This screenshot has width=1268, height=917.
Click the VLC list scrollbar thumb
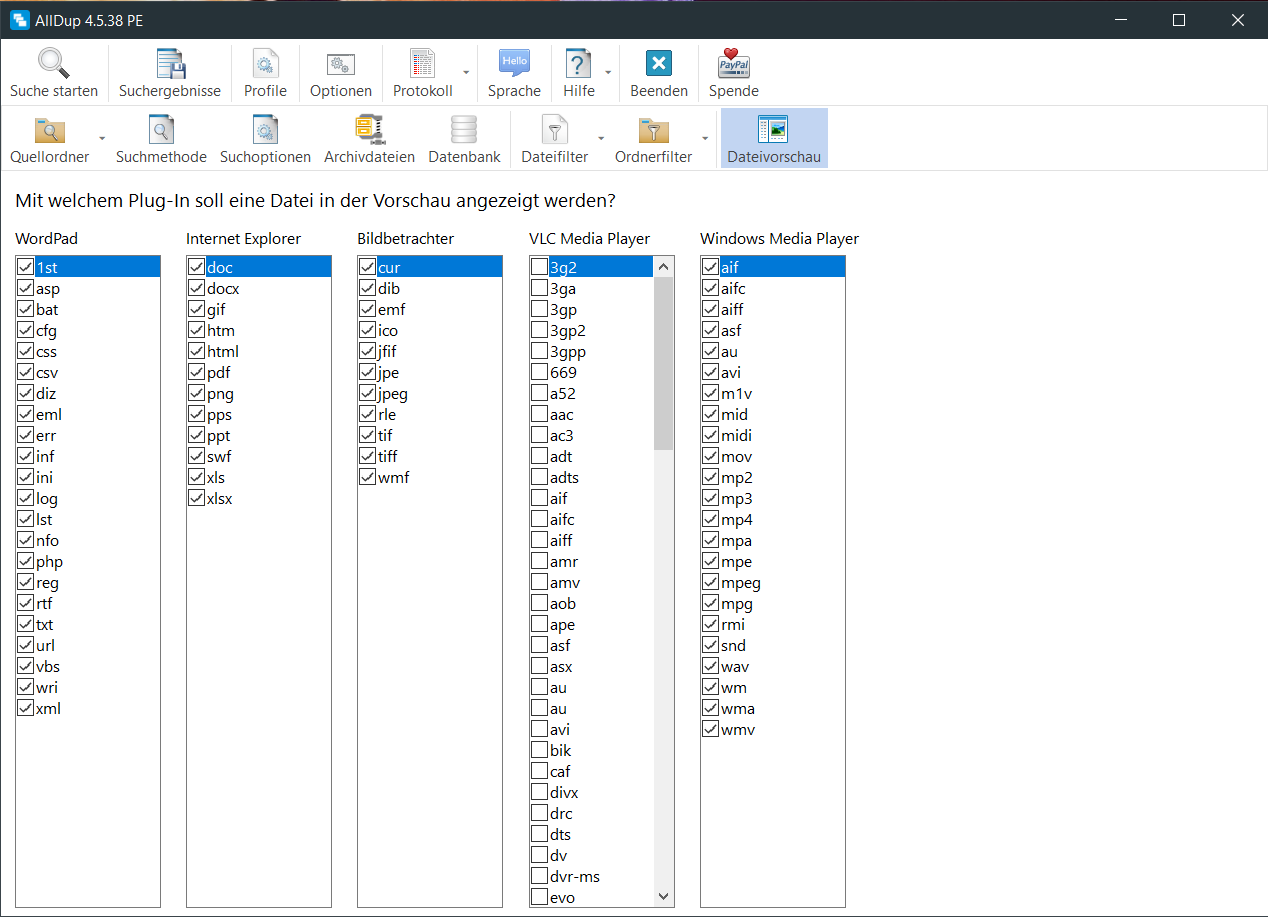(663, 363)
